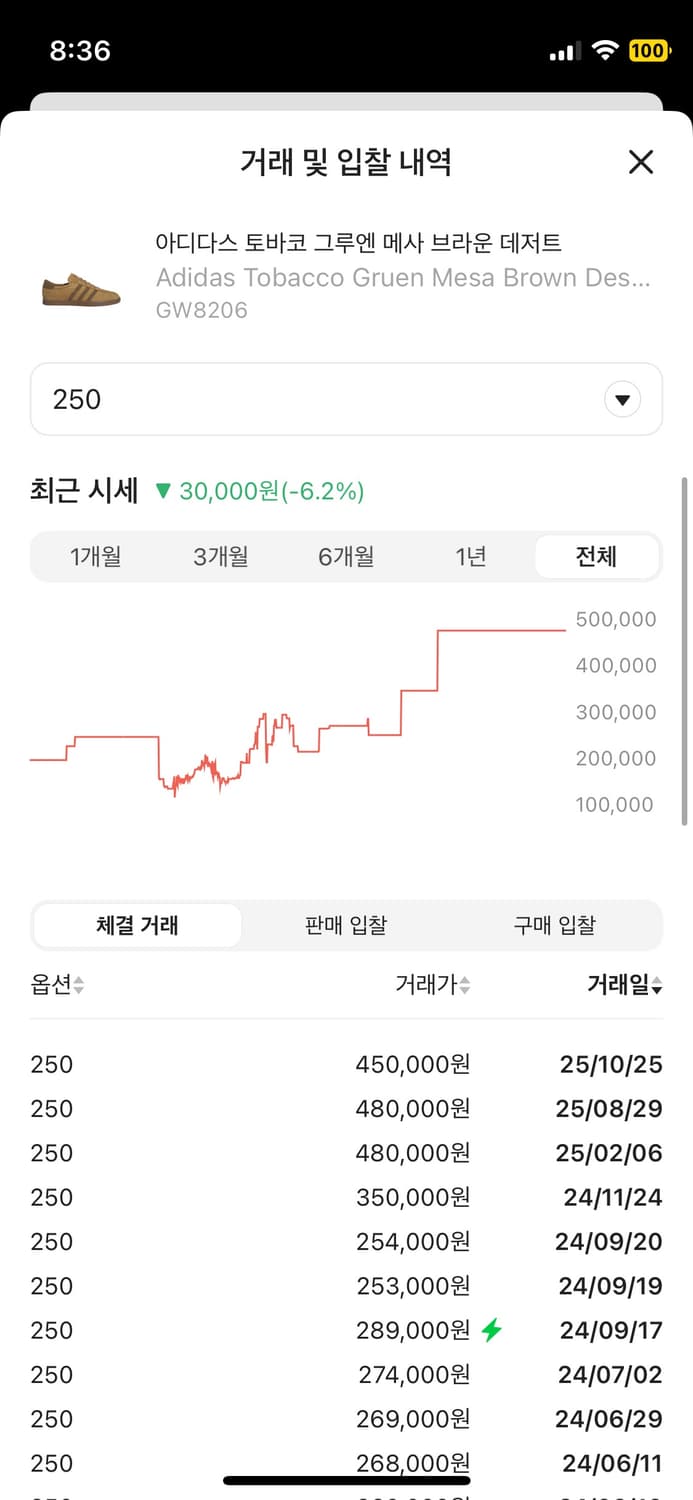Click the green -6.2% price change text

pyautogui.click(x=267, y=491)
